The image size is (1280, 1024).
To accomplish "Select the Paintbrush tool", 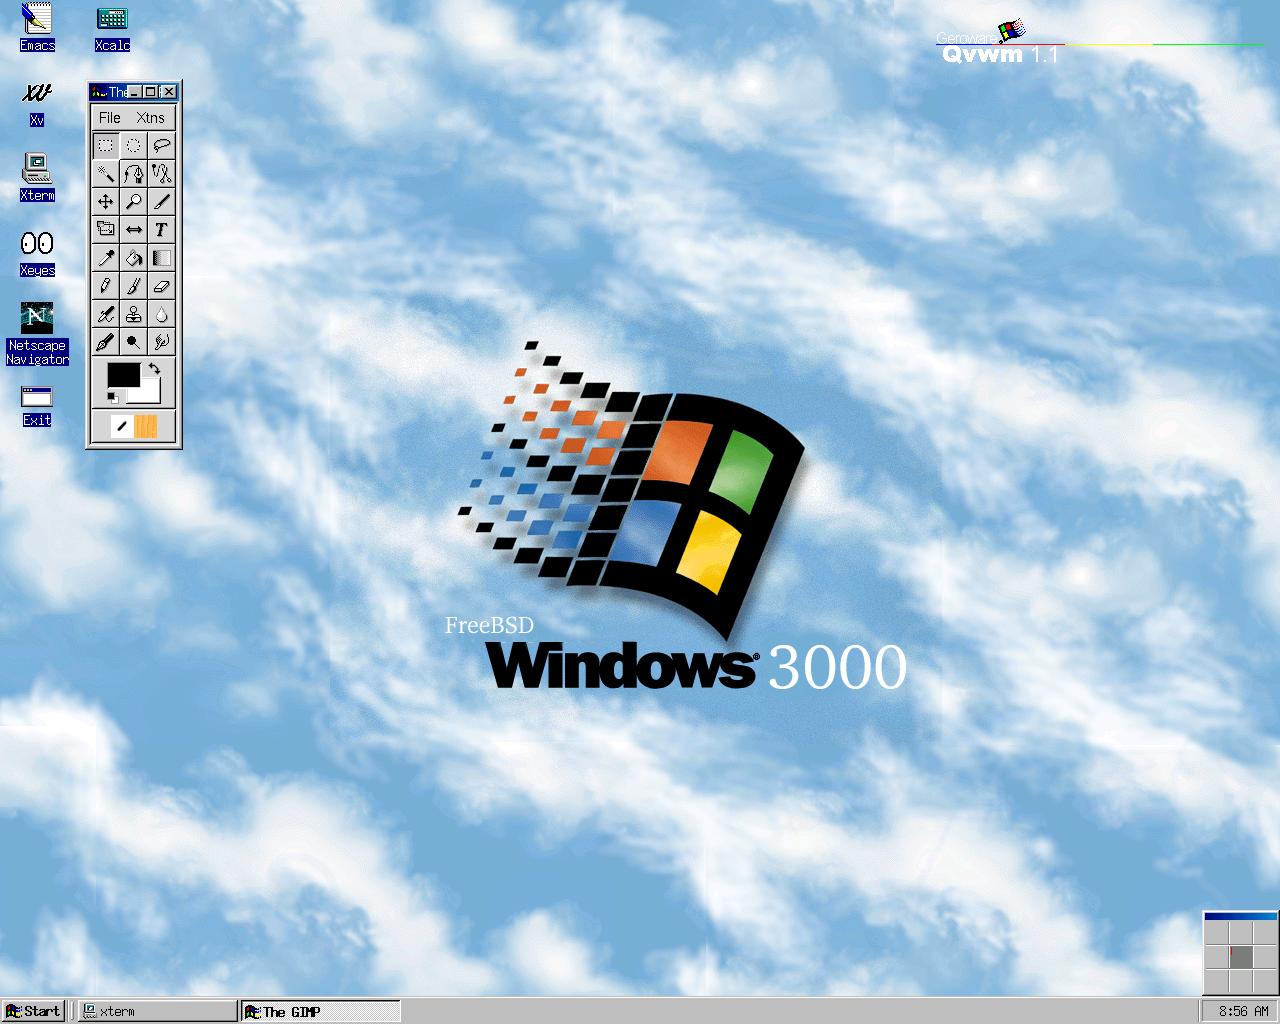I will pos(133,285).
